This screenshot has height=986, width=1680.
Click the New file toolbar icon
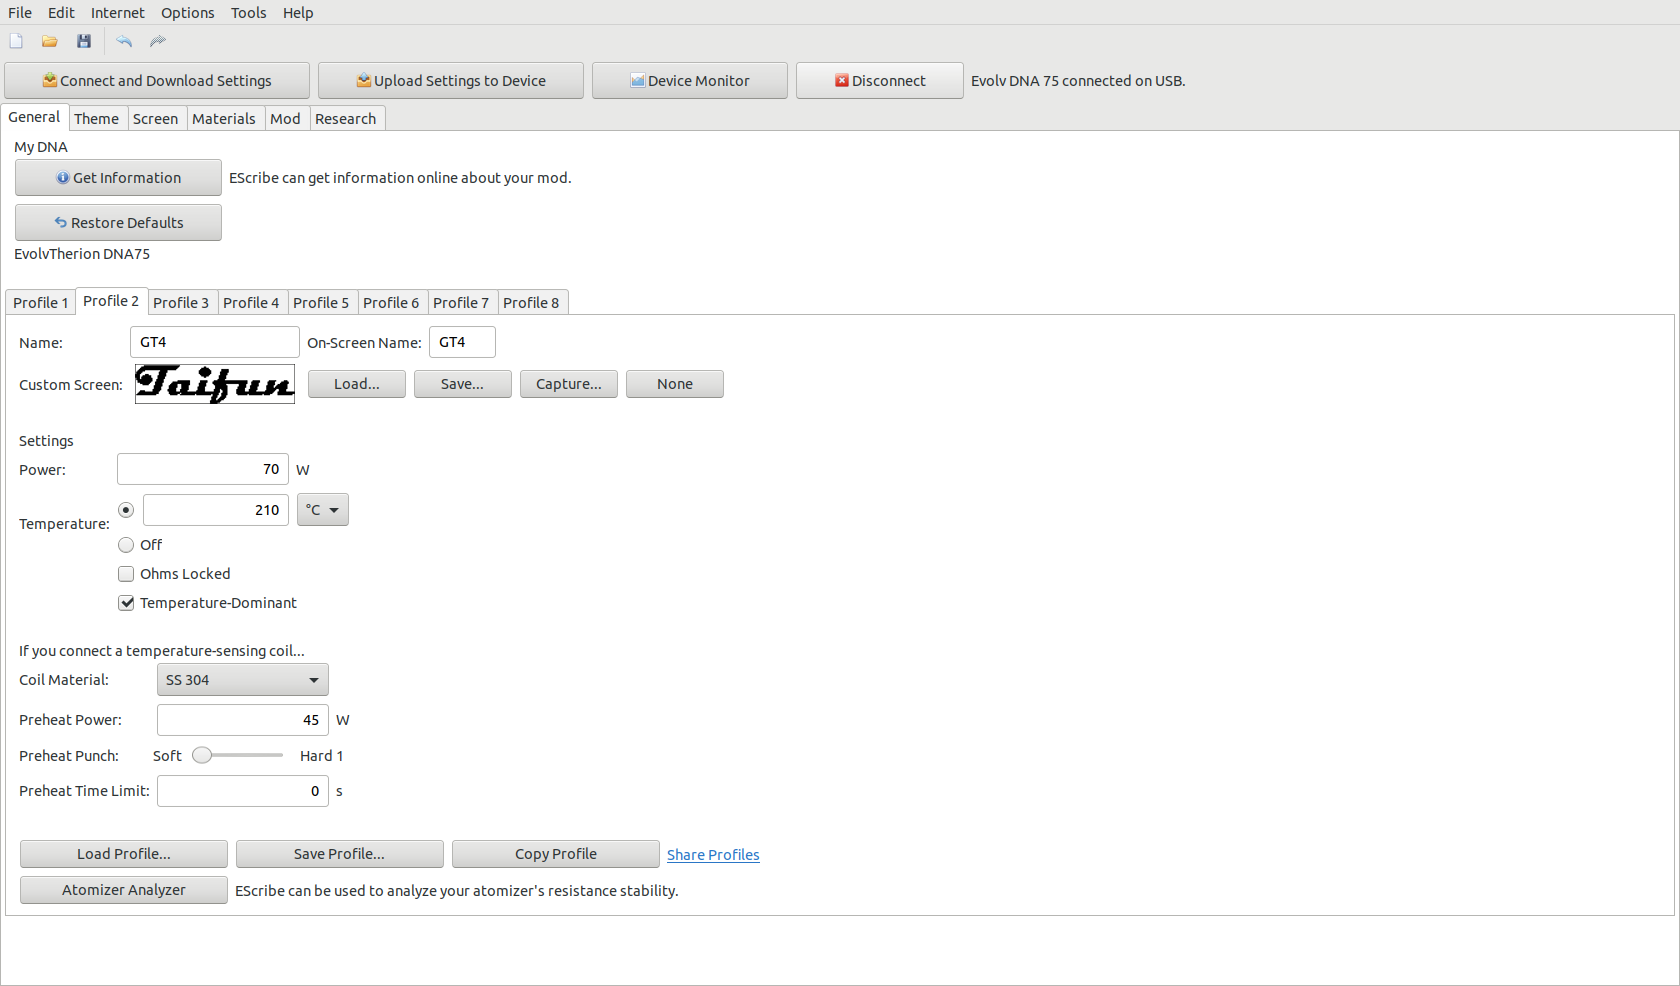pos(16,41)
